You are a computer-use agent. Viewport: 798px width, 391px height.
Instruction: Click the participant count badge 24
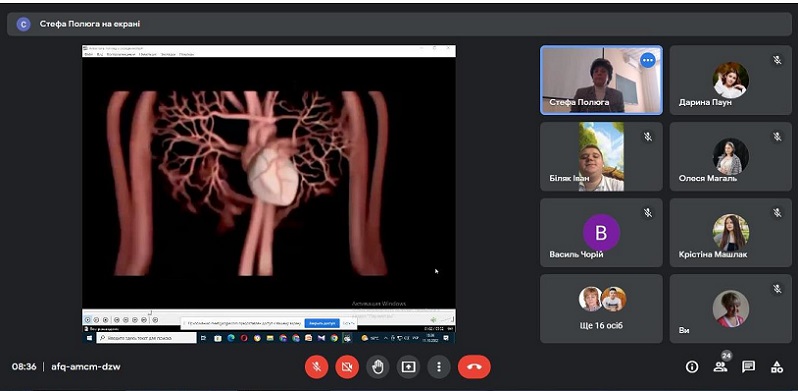click(726, 356)
